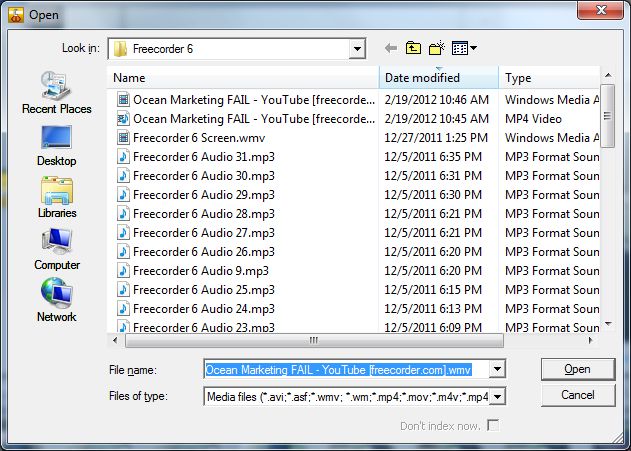Expand the File name history dropdown
Viewport: 631px width, 451px height.
[x=497, y=369]
